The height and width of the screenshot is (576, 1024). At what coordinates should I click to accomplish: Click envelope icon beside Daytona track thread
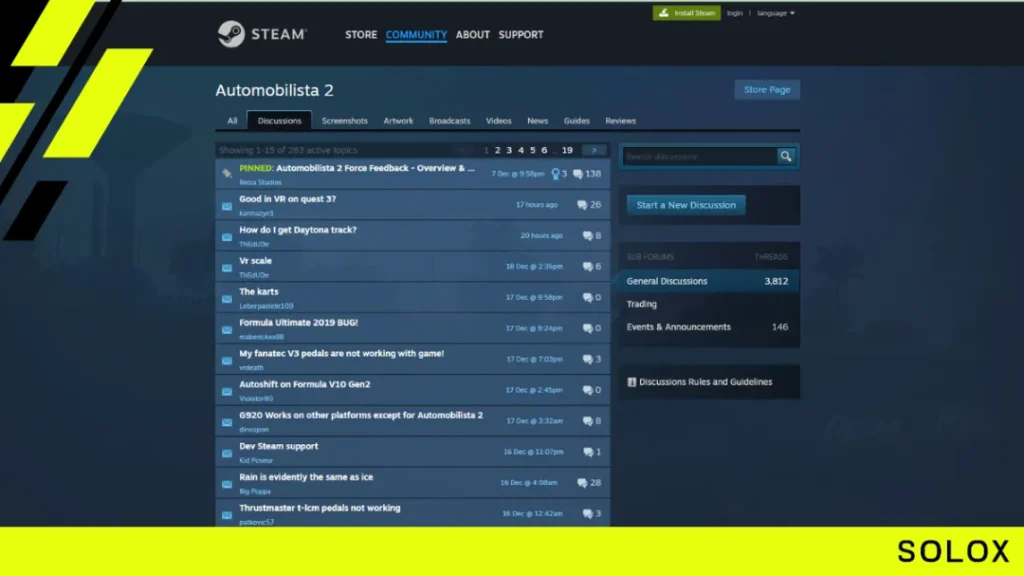[x=227, y=236]
